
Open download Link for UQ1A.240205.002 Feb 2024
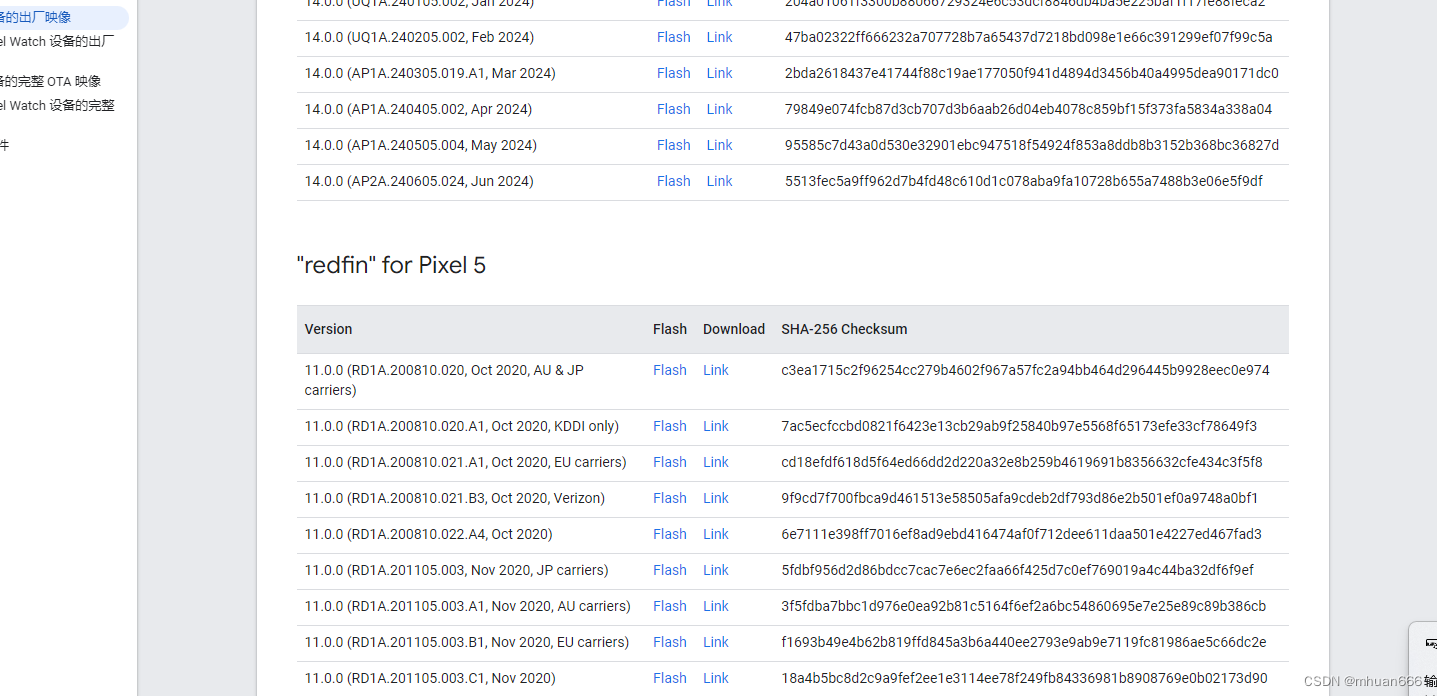pyautogui.click(x=719, y=37)
